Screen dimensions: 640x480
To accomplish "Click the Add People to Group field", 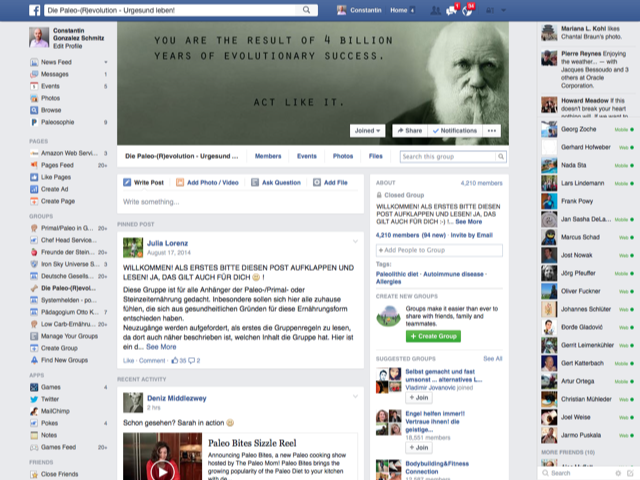I will click(439, 250).
